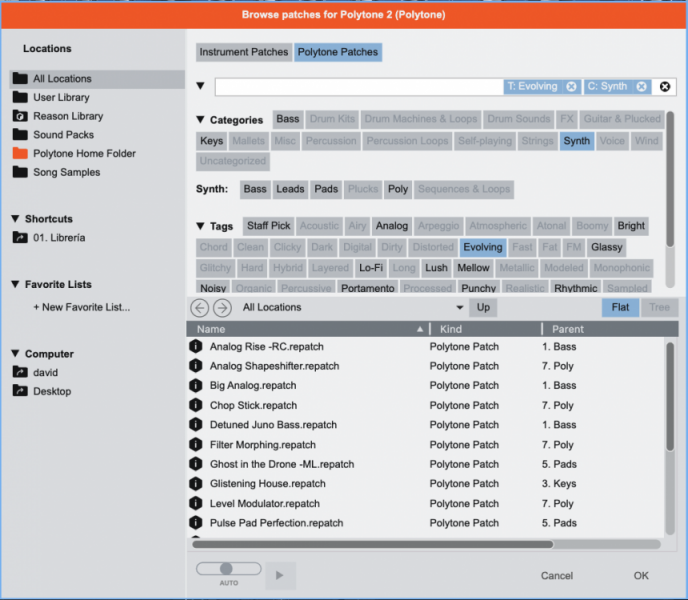Enable the Staff Pick tag

tap(269, 226)
